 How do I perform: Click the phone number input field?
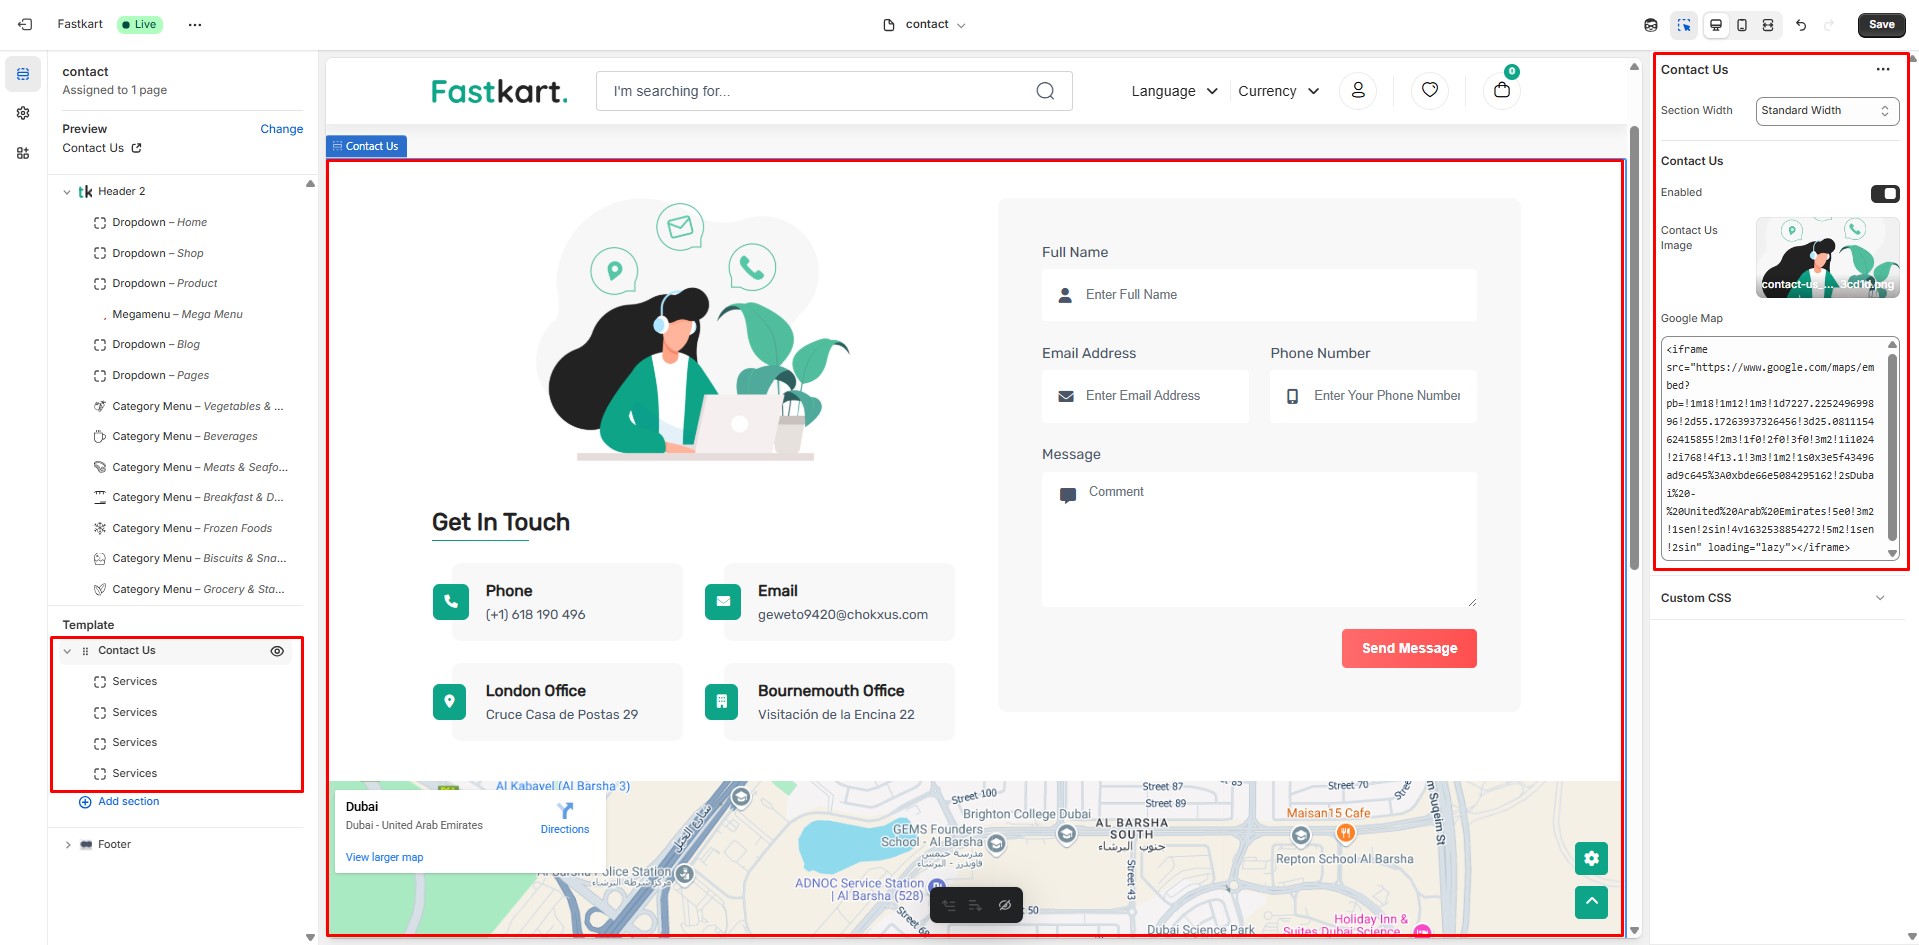tap(1373, 396)
